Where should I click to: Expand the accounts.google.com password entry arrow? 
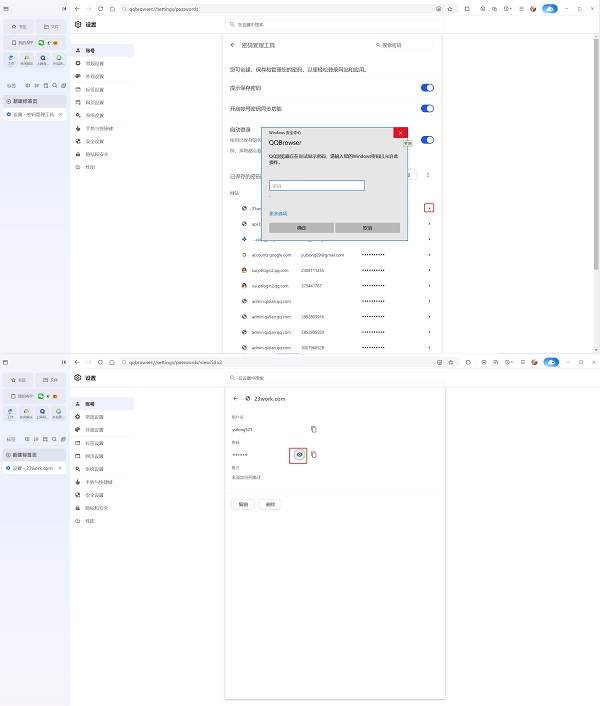(x=430, y=255)
